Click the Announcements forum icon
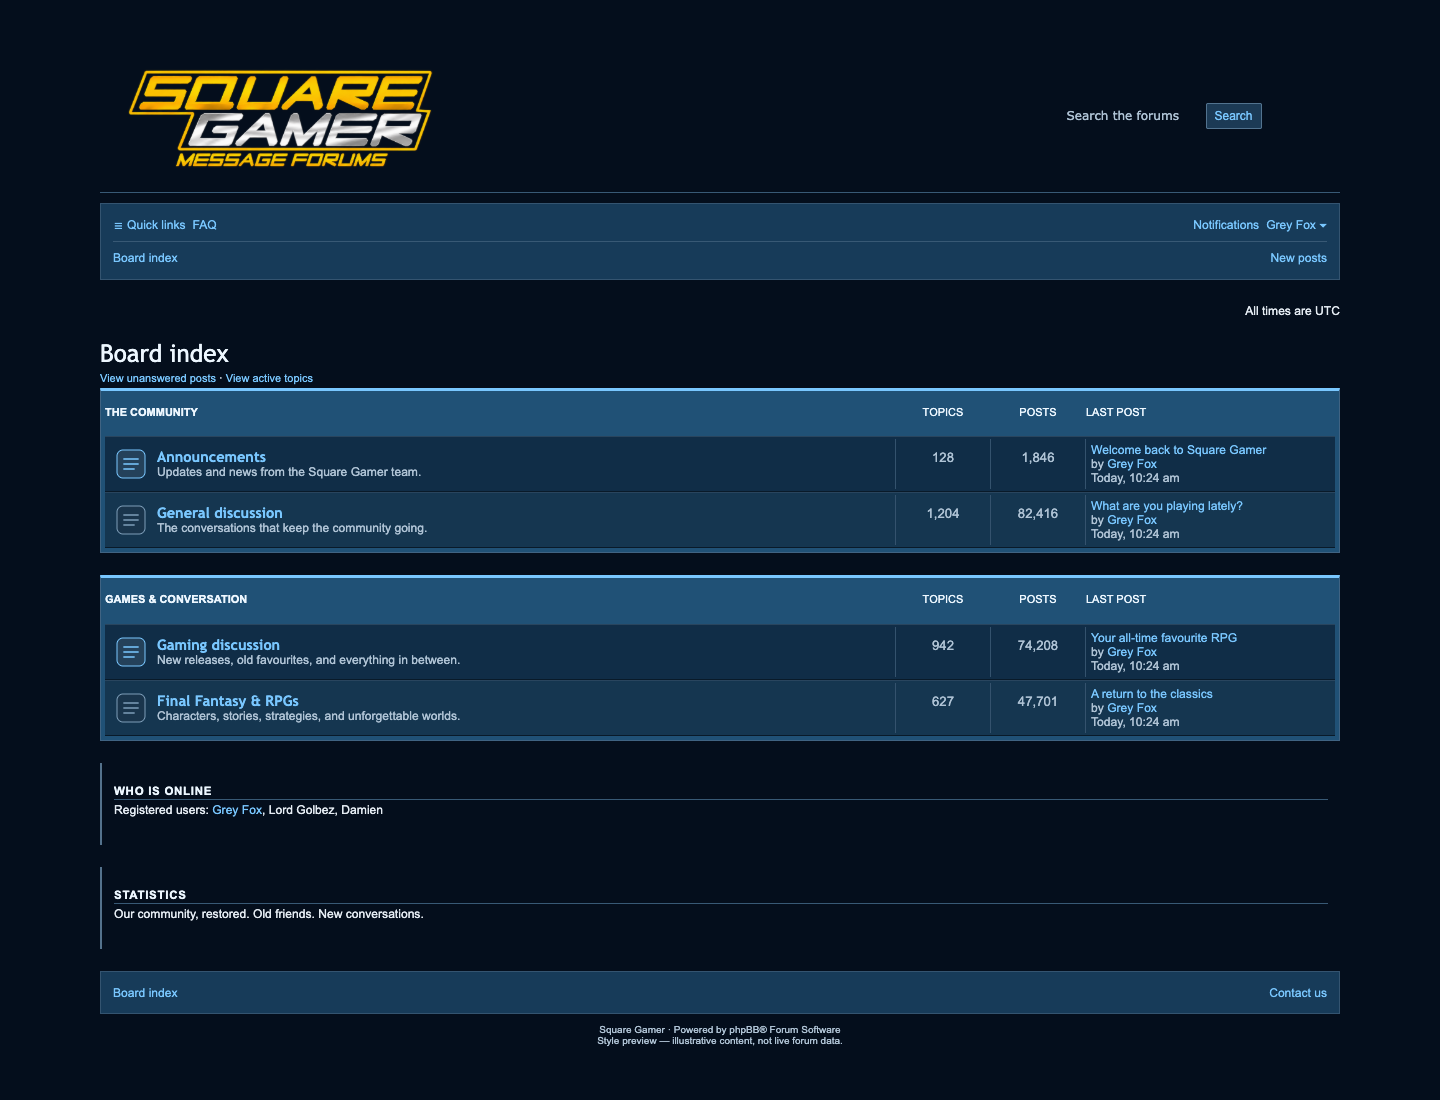 point(131,464)
